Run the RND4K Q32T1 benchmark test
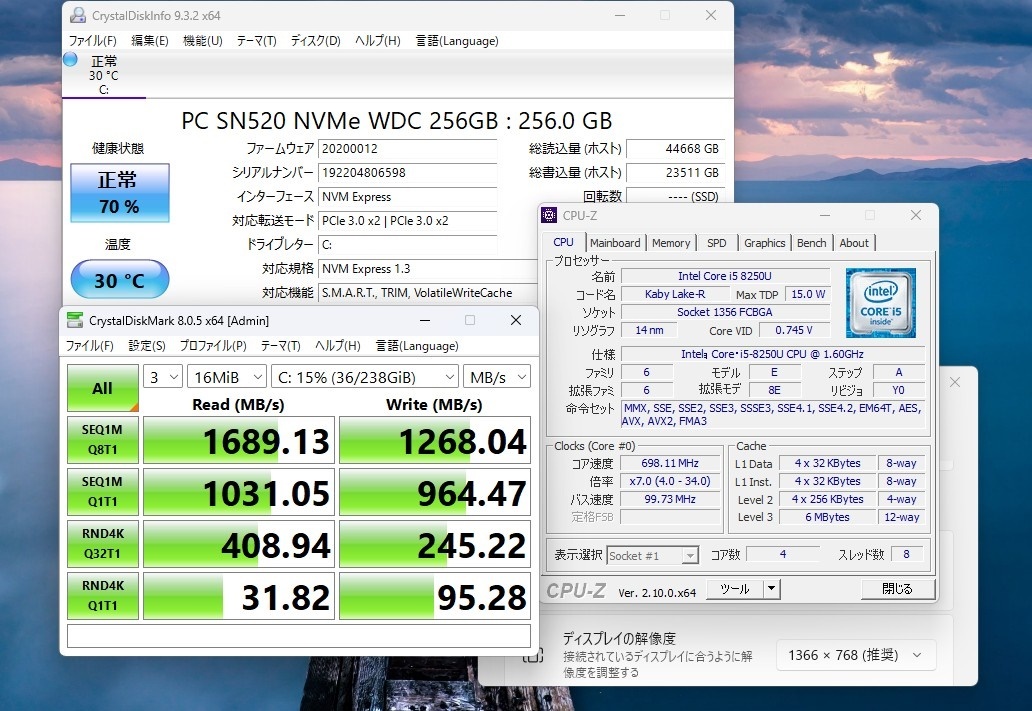This screenshot has width=1032, height=711. (x=103, y=544)
